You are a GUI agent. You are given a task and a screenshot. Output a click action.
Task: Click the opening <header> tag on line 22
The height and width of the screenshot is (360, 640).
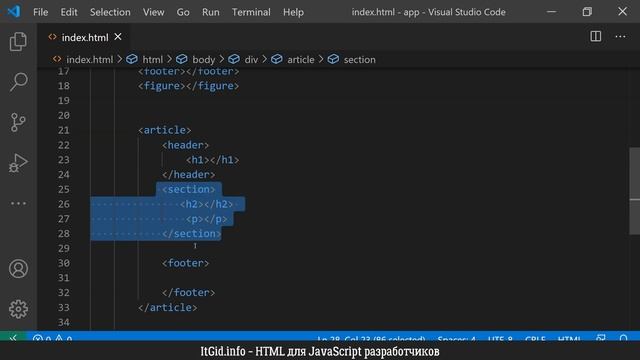[186, 145]
